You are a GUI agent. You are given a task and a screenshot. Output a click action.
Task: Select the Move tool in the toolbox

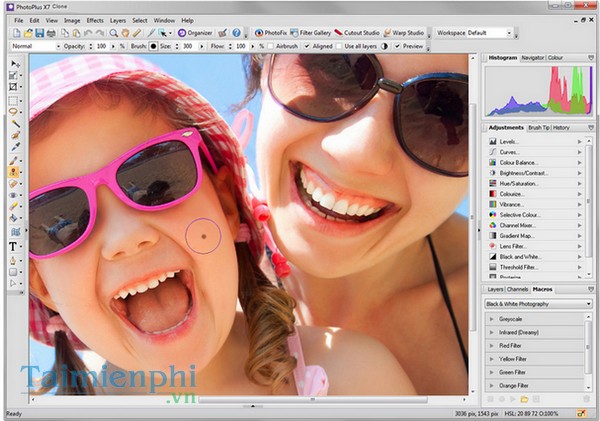point(14,63)
